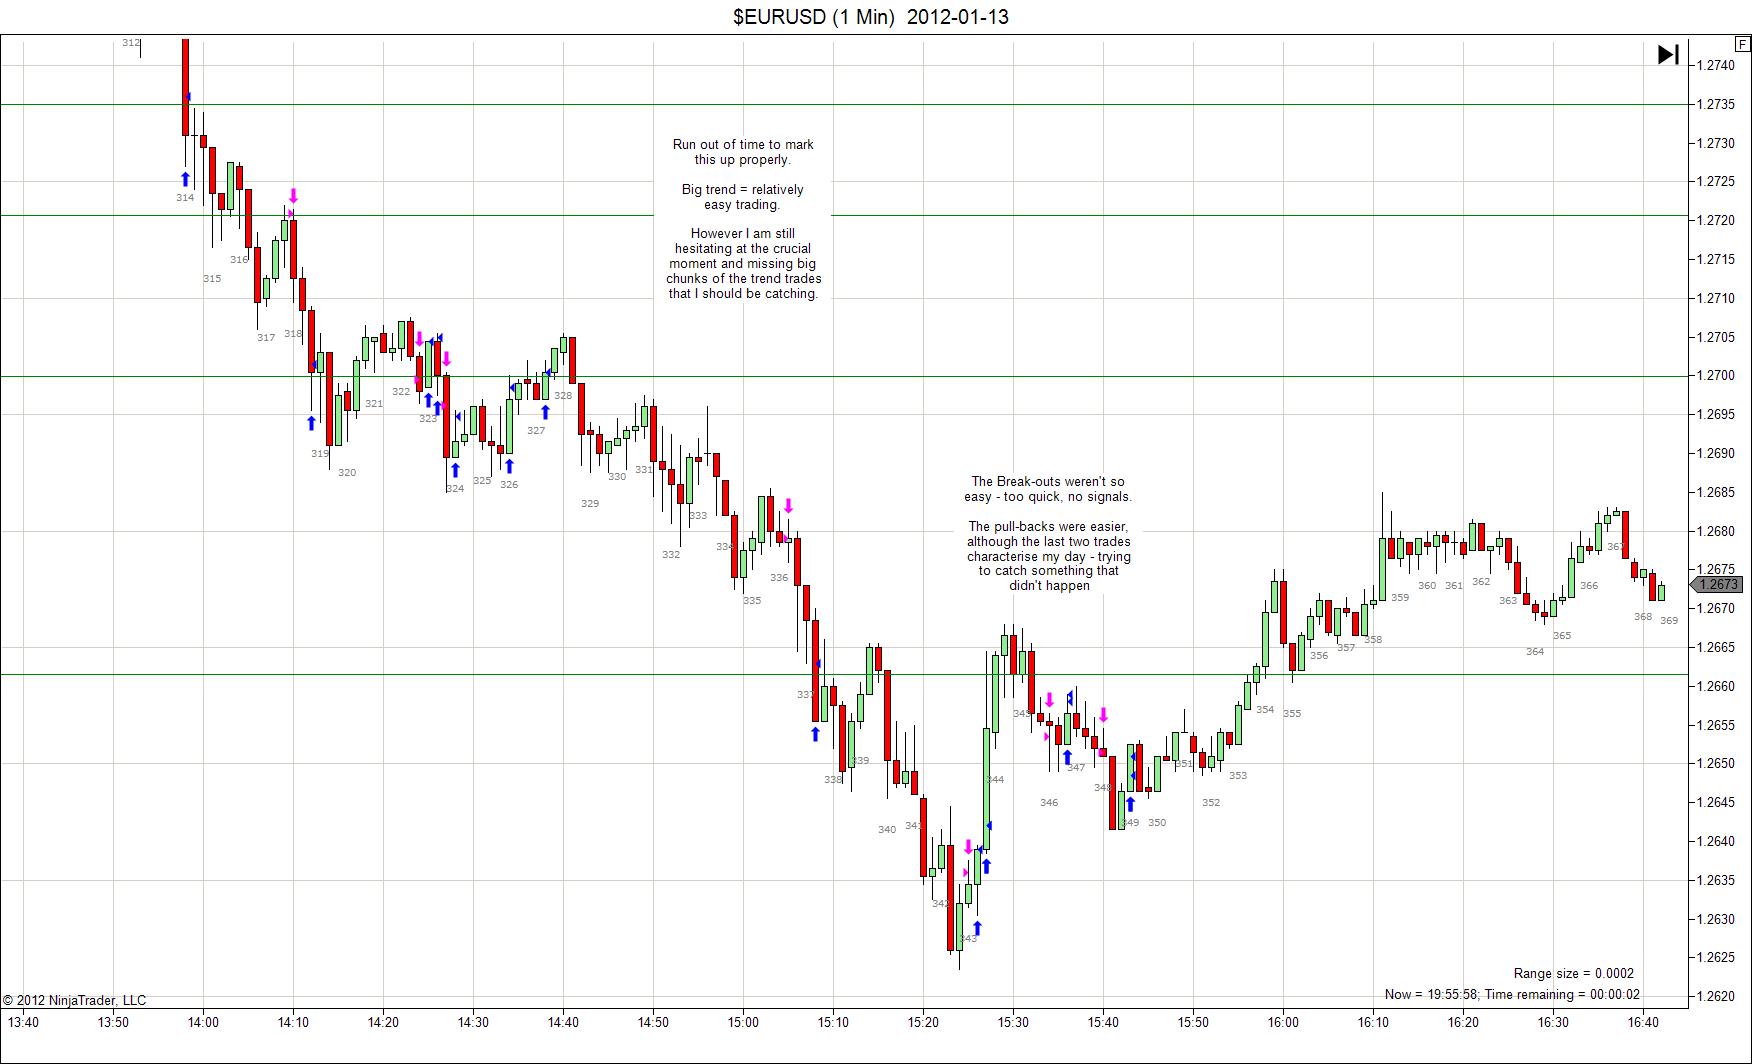Click the 13:40 time axis label

pyautogui.click(x=23, y=1022)
